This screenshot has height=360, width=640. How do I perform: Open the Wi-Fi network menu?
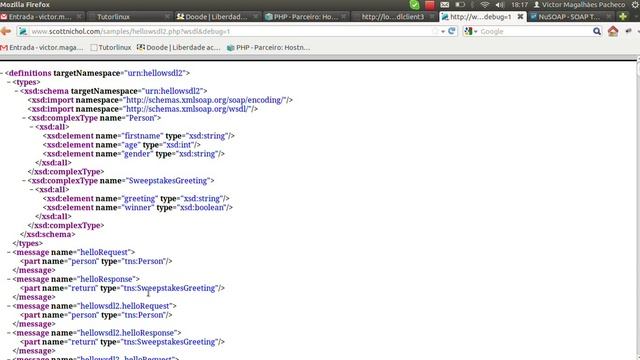click(485, 5)
